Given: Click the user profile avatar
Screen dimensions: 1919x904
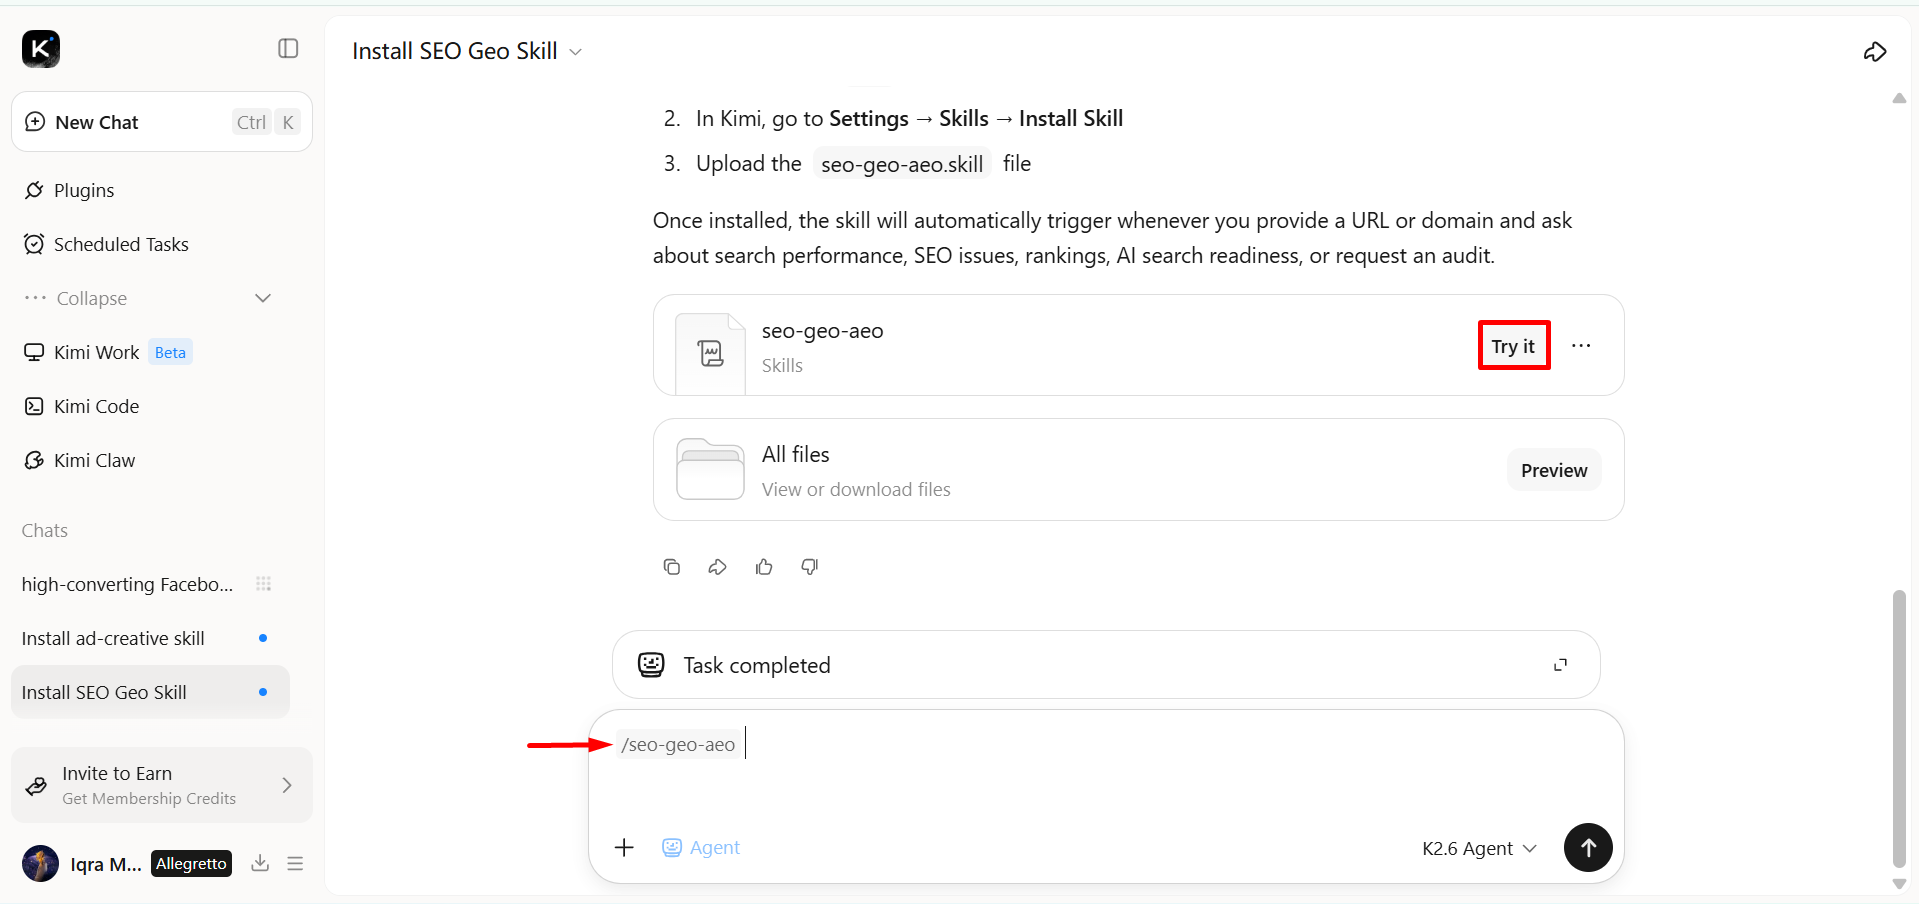Looking at the screenshot, I should [x=40, y=863].
